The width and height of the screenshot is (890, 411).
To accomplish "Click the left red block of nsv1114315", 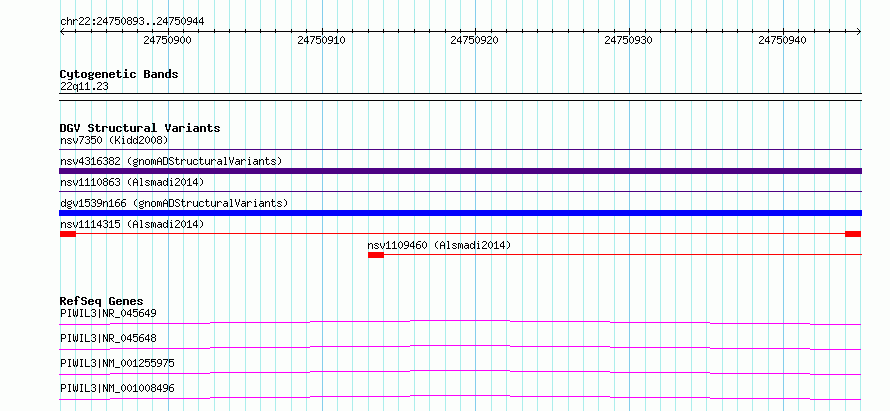I will click(68, 234).
